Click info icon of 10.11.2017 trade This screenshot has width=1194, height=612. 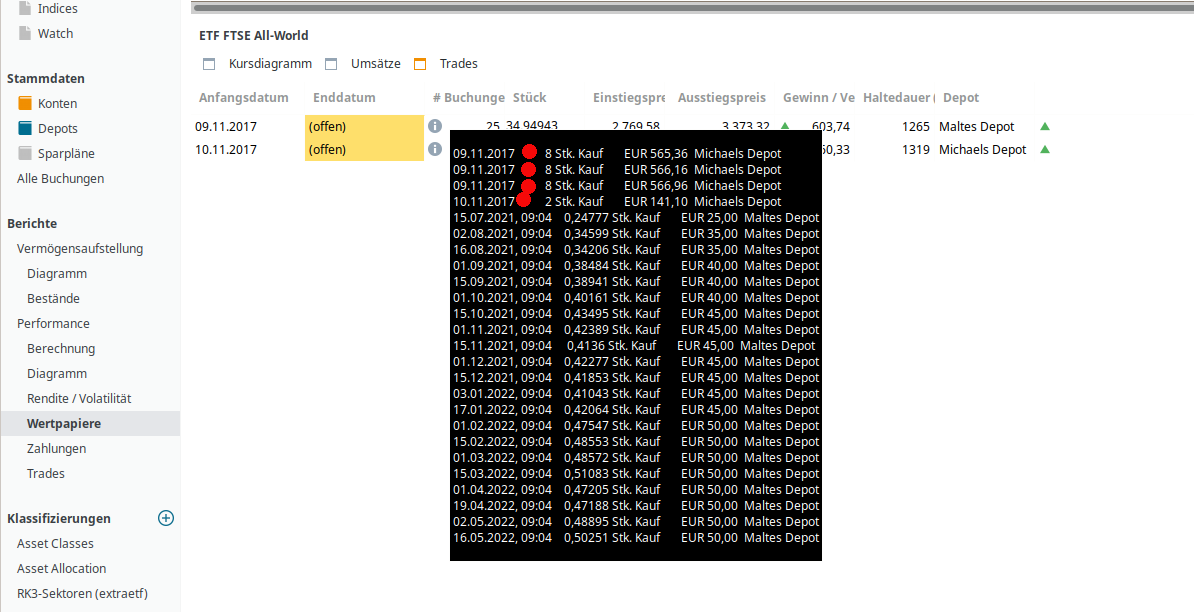(x=435, y=149)
